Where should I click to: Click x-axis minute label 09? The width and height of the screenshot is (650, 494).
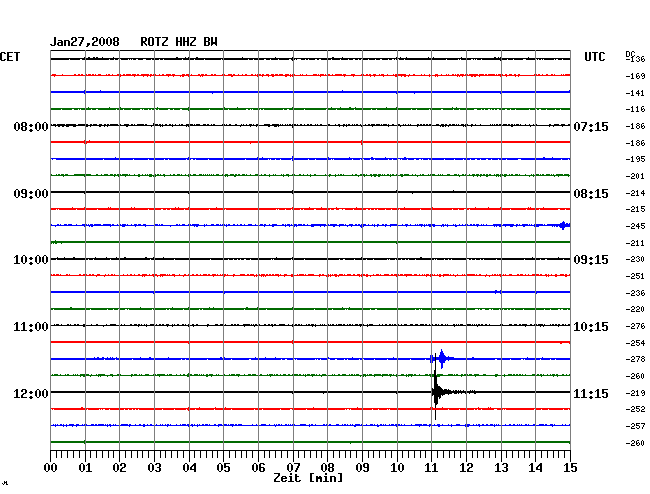362,468
